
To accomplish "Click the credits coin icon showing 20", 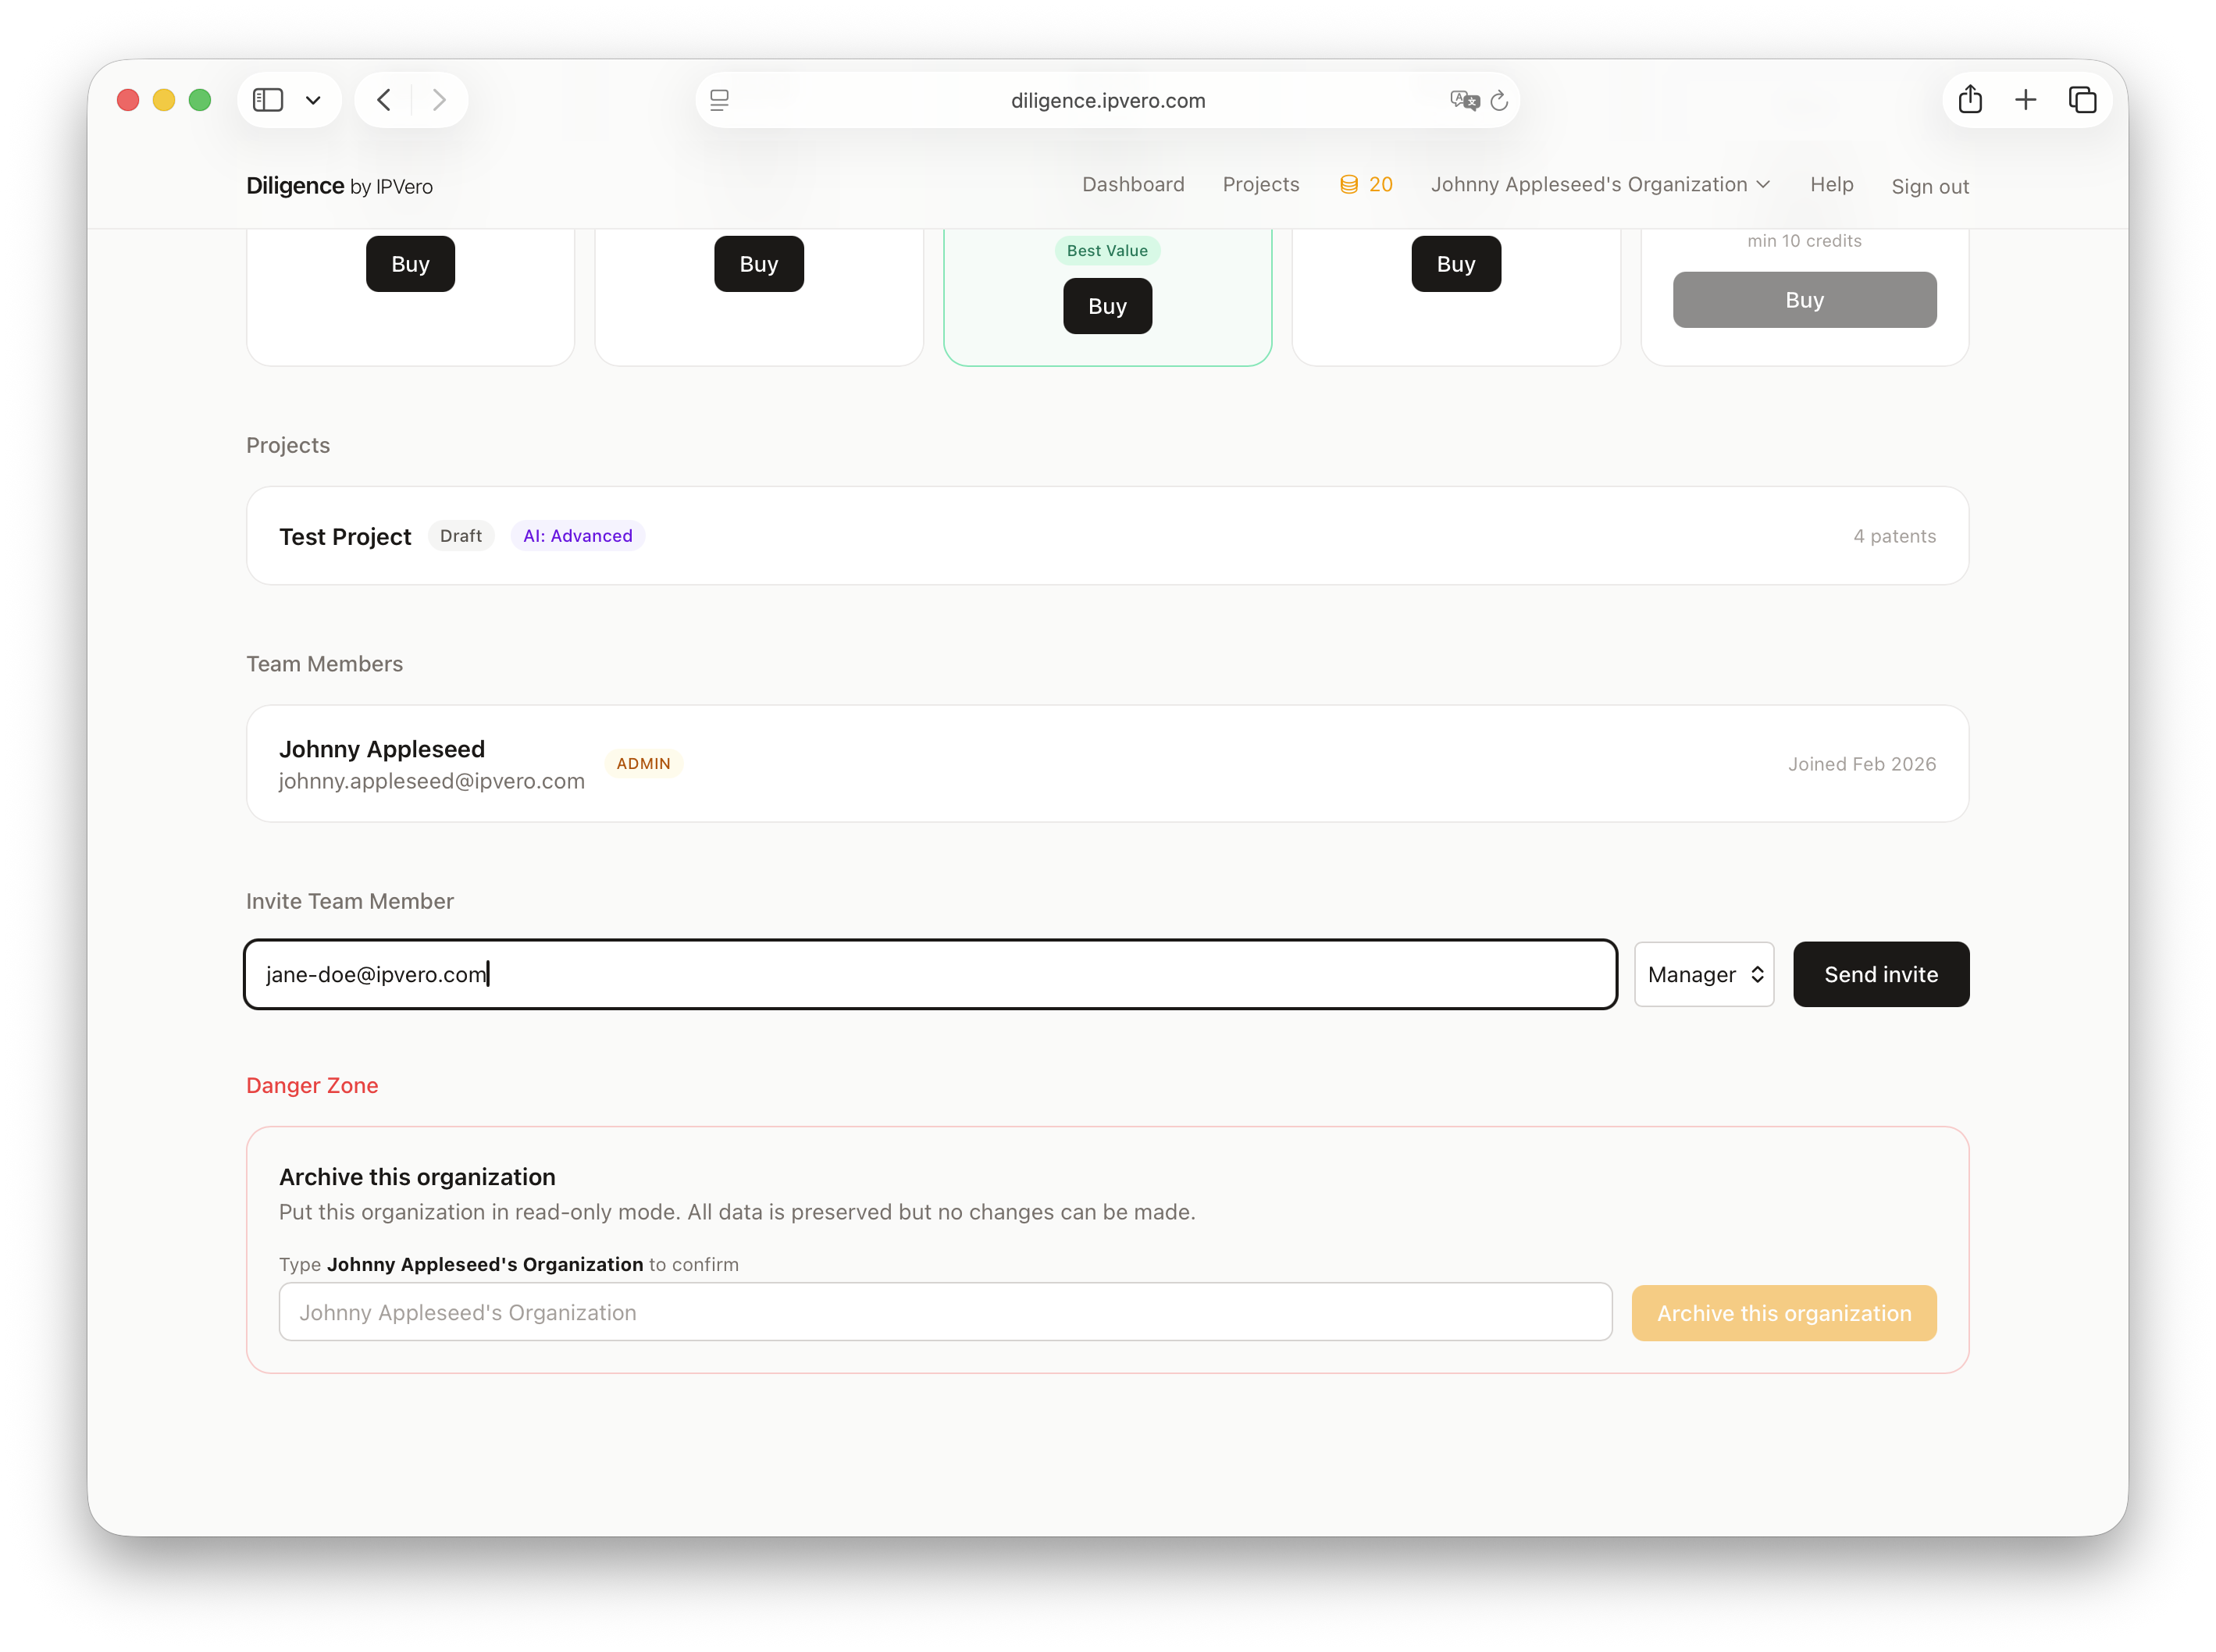I will click(x=1349, y=185).
